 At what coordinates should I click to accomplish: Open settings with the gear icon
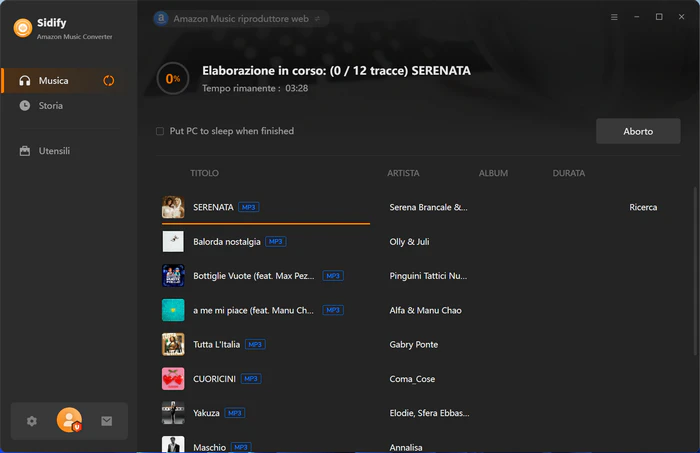32,421
